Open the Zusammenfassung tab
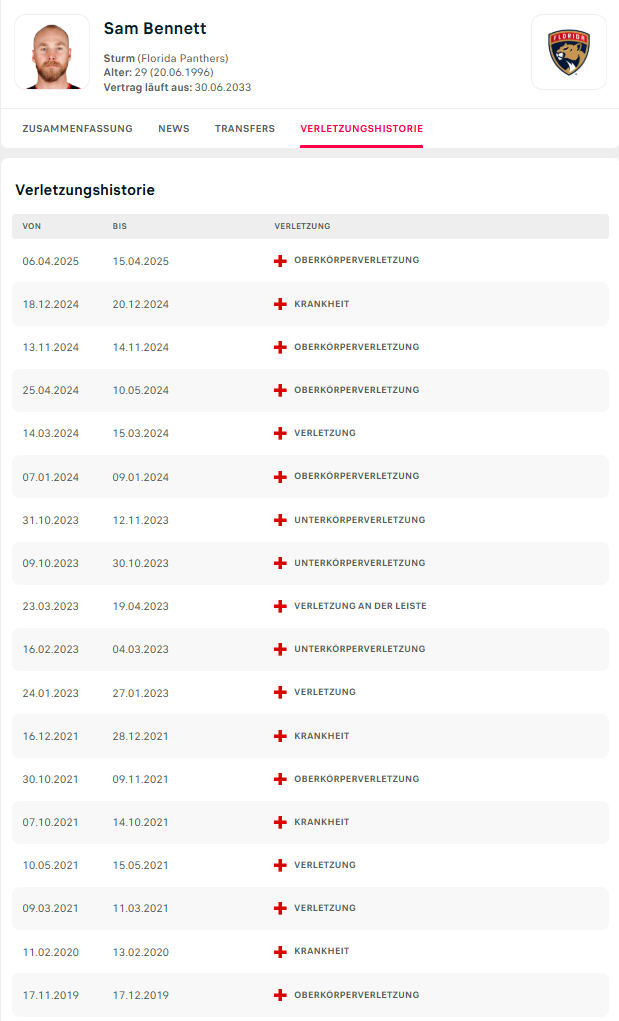 click(x=77, y=129)
